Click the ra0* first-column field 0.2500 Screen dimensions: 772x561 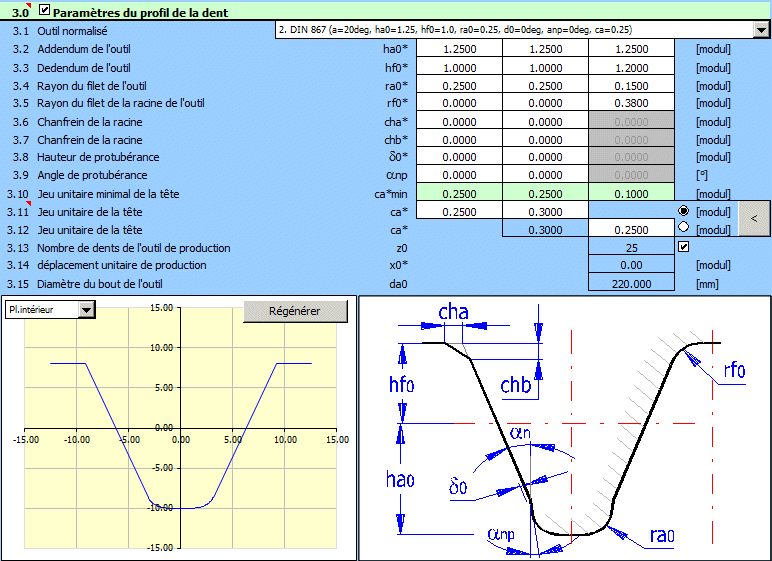click(459, 86)
